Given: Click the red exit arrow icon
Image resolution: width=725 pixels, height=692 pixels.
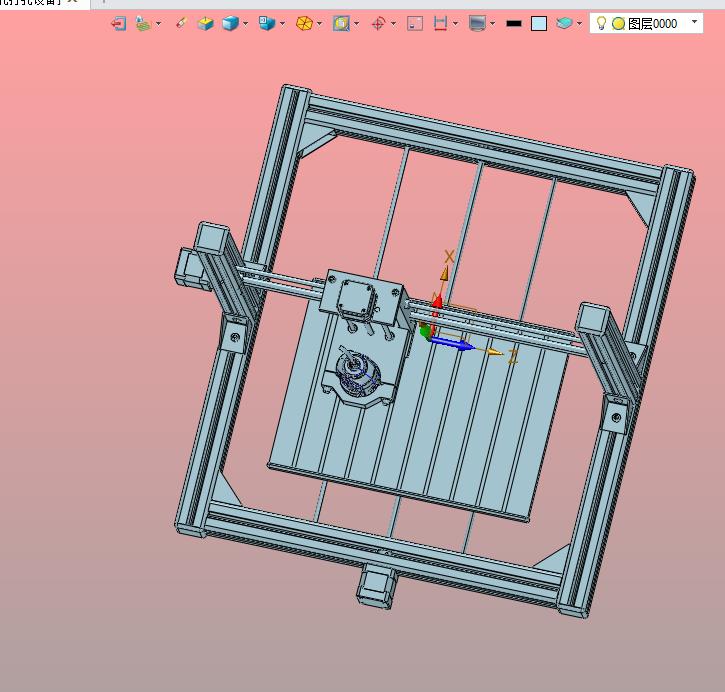Looking at the screenshot, I should [119, 23].
